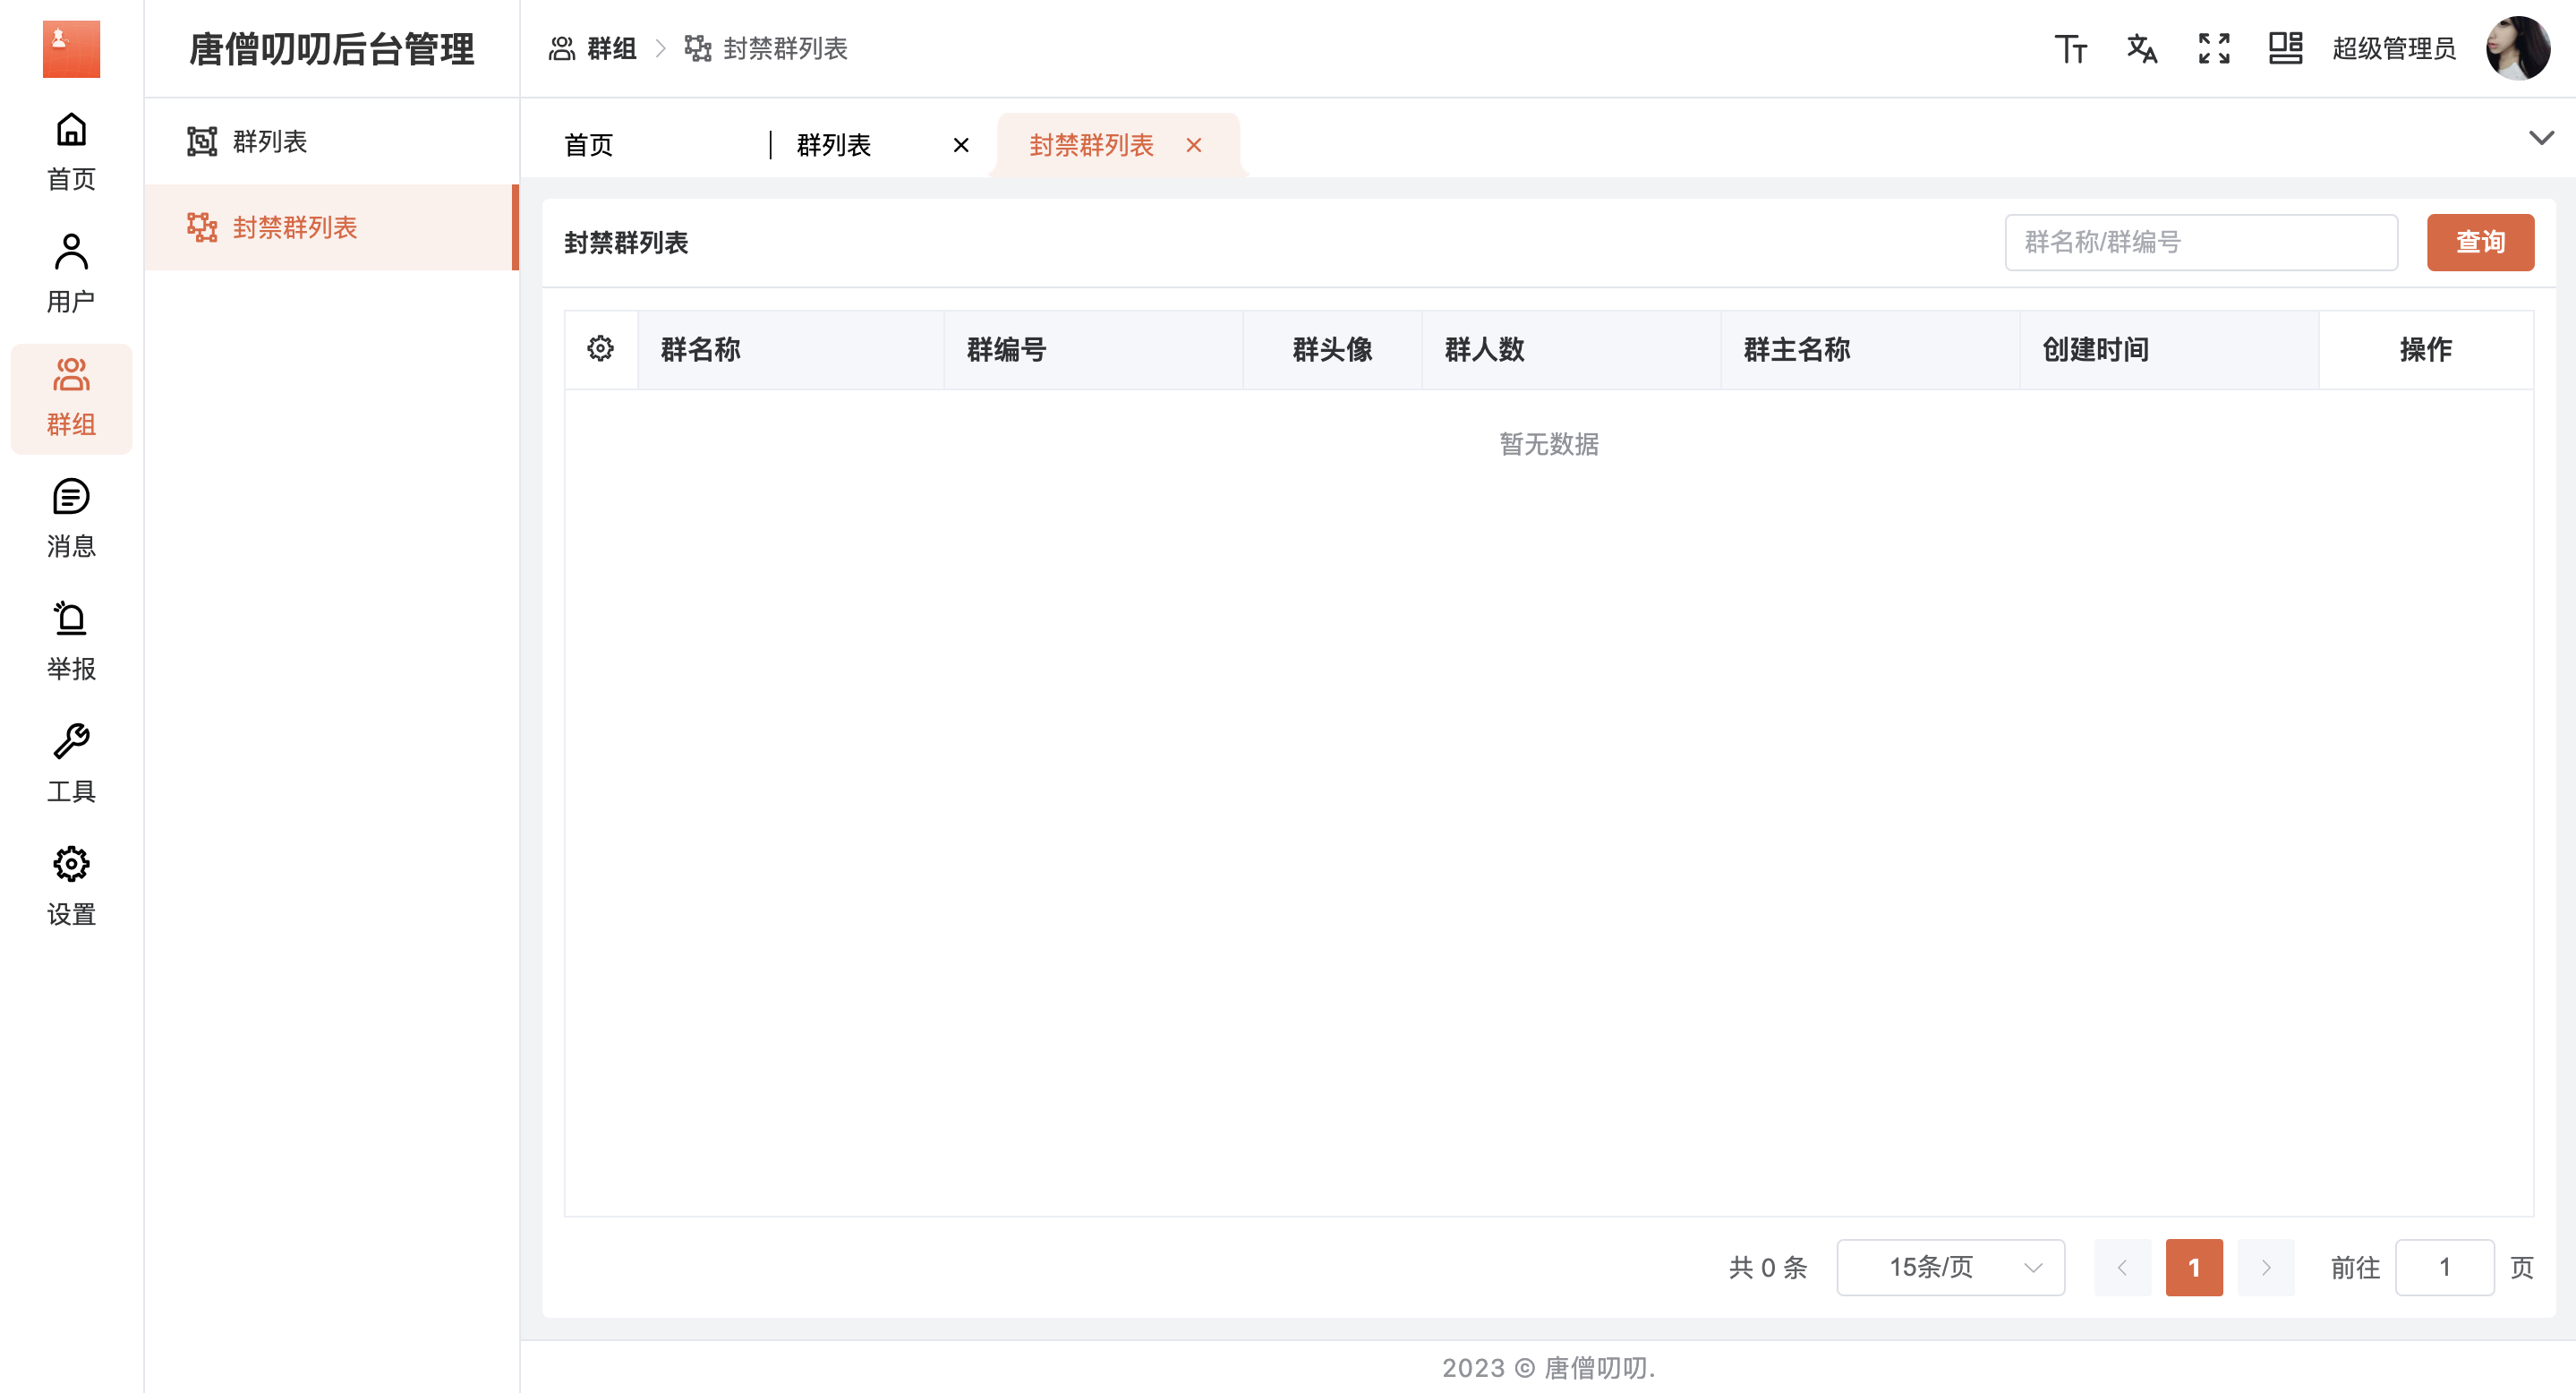Go to 消息 section in sidebar
The height and width of the screenshot is (1393, 2576).
[71, 518]
